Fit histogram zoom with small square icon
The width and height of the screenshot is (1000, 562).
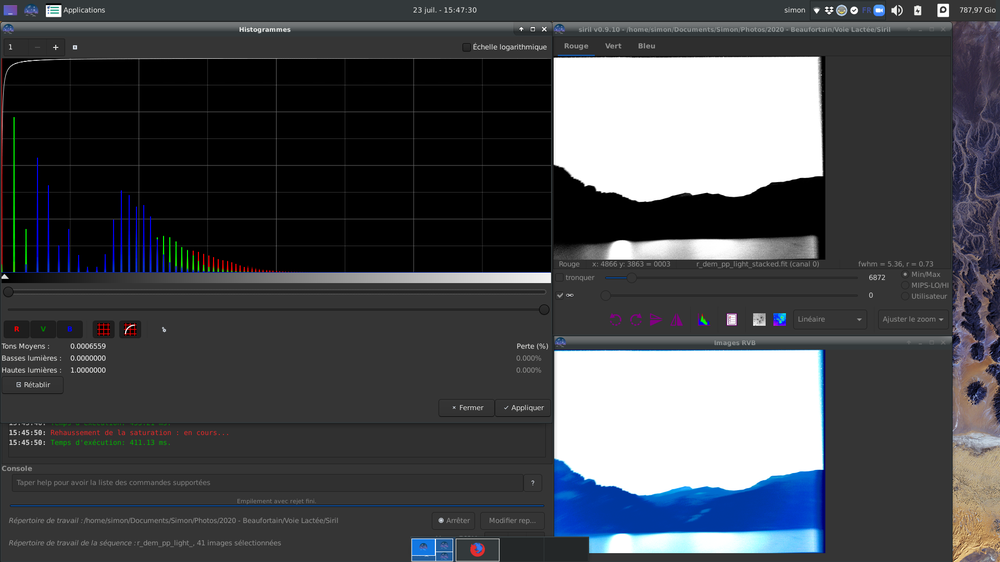coord(75,47)
